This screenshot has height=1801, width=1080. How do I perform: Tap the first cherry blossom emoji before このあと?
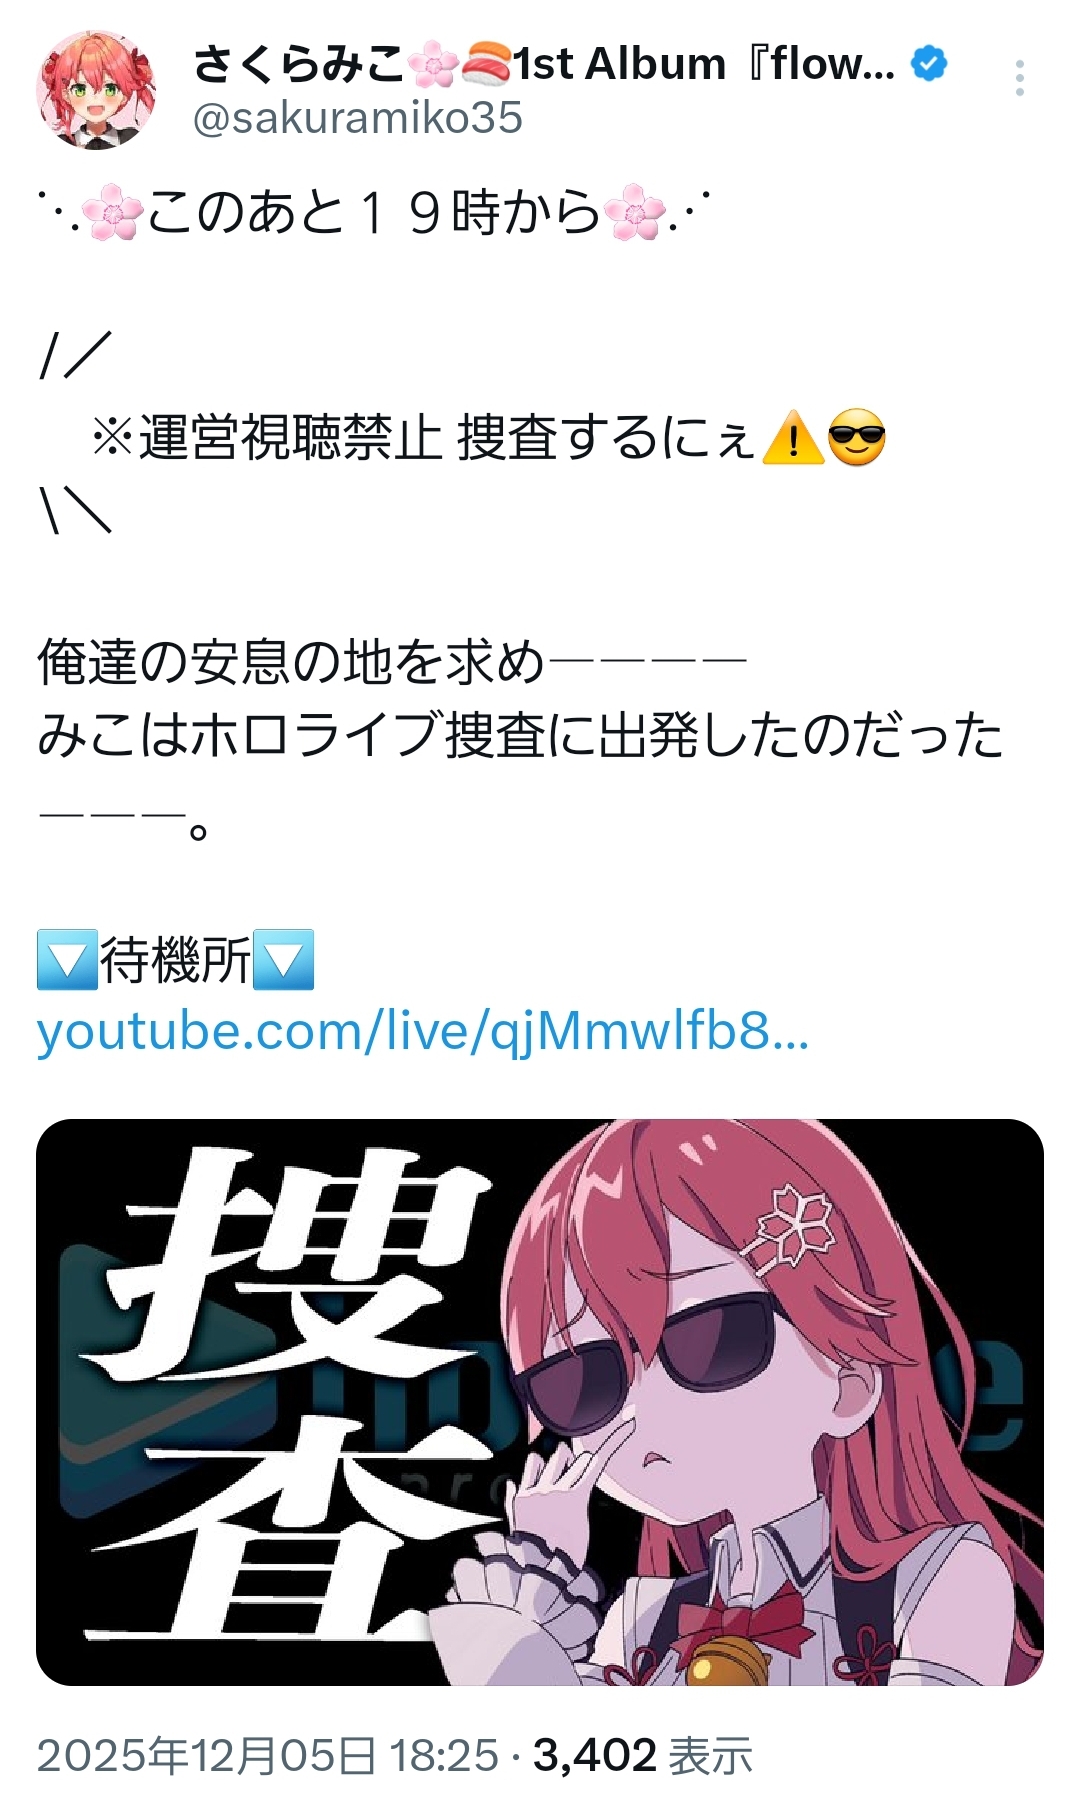(x=111, y=214)
